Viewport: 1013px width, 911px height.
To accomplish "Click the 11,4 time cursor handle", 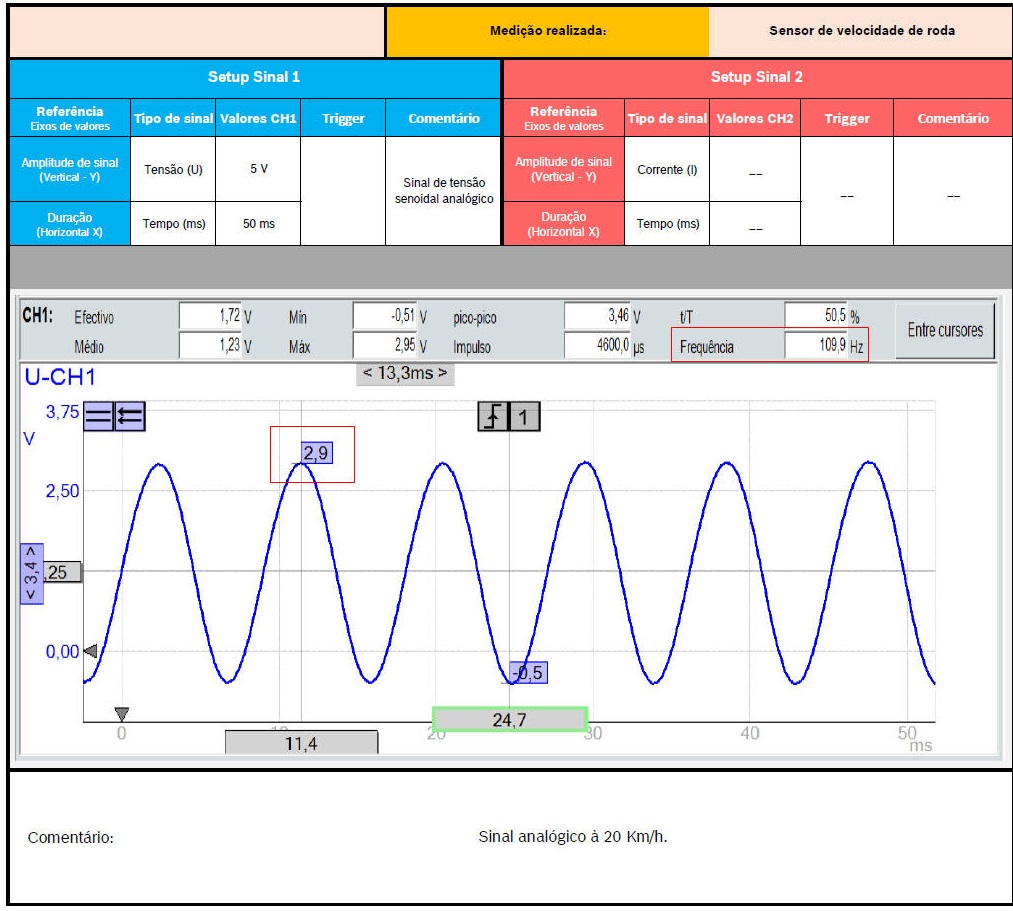I will [x=301, y=742].
